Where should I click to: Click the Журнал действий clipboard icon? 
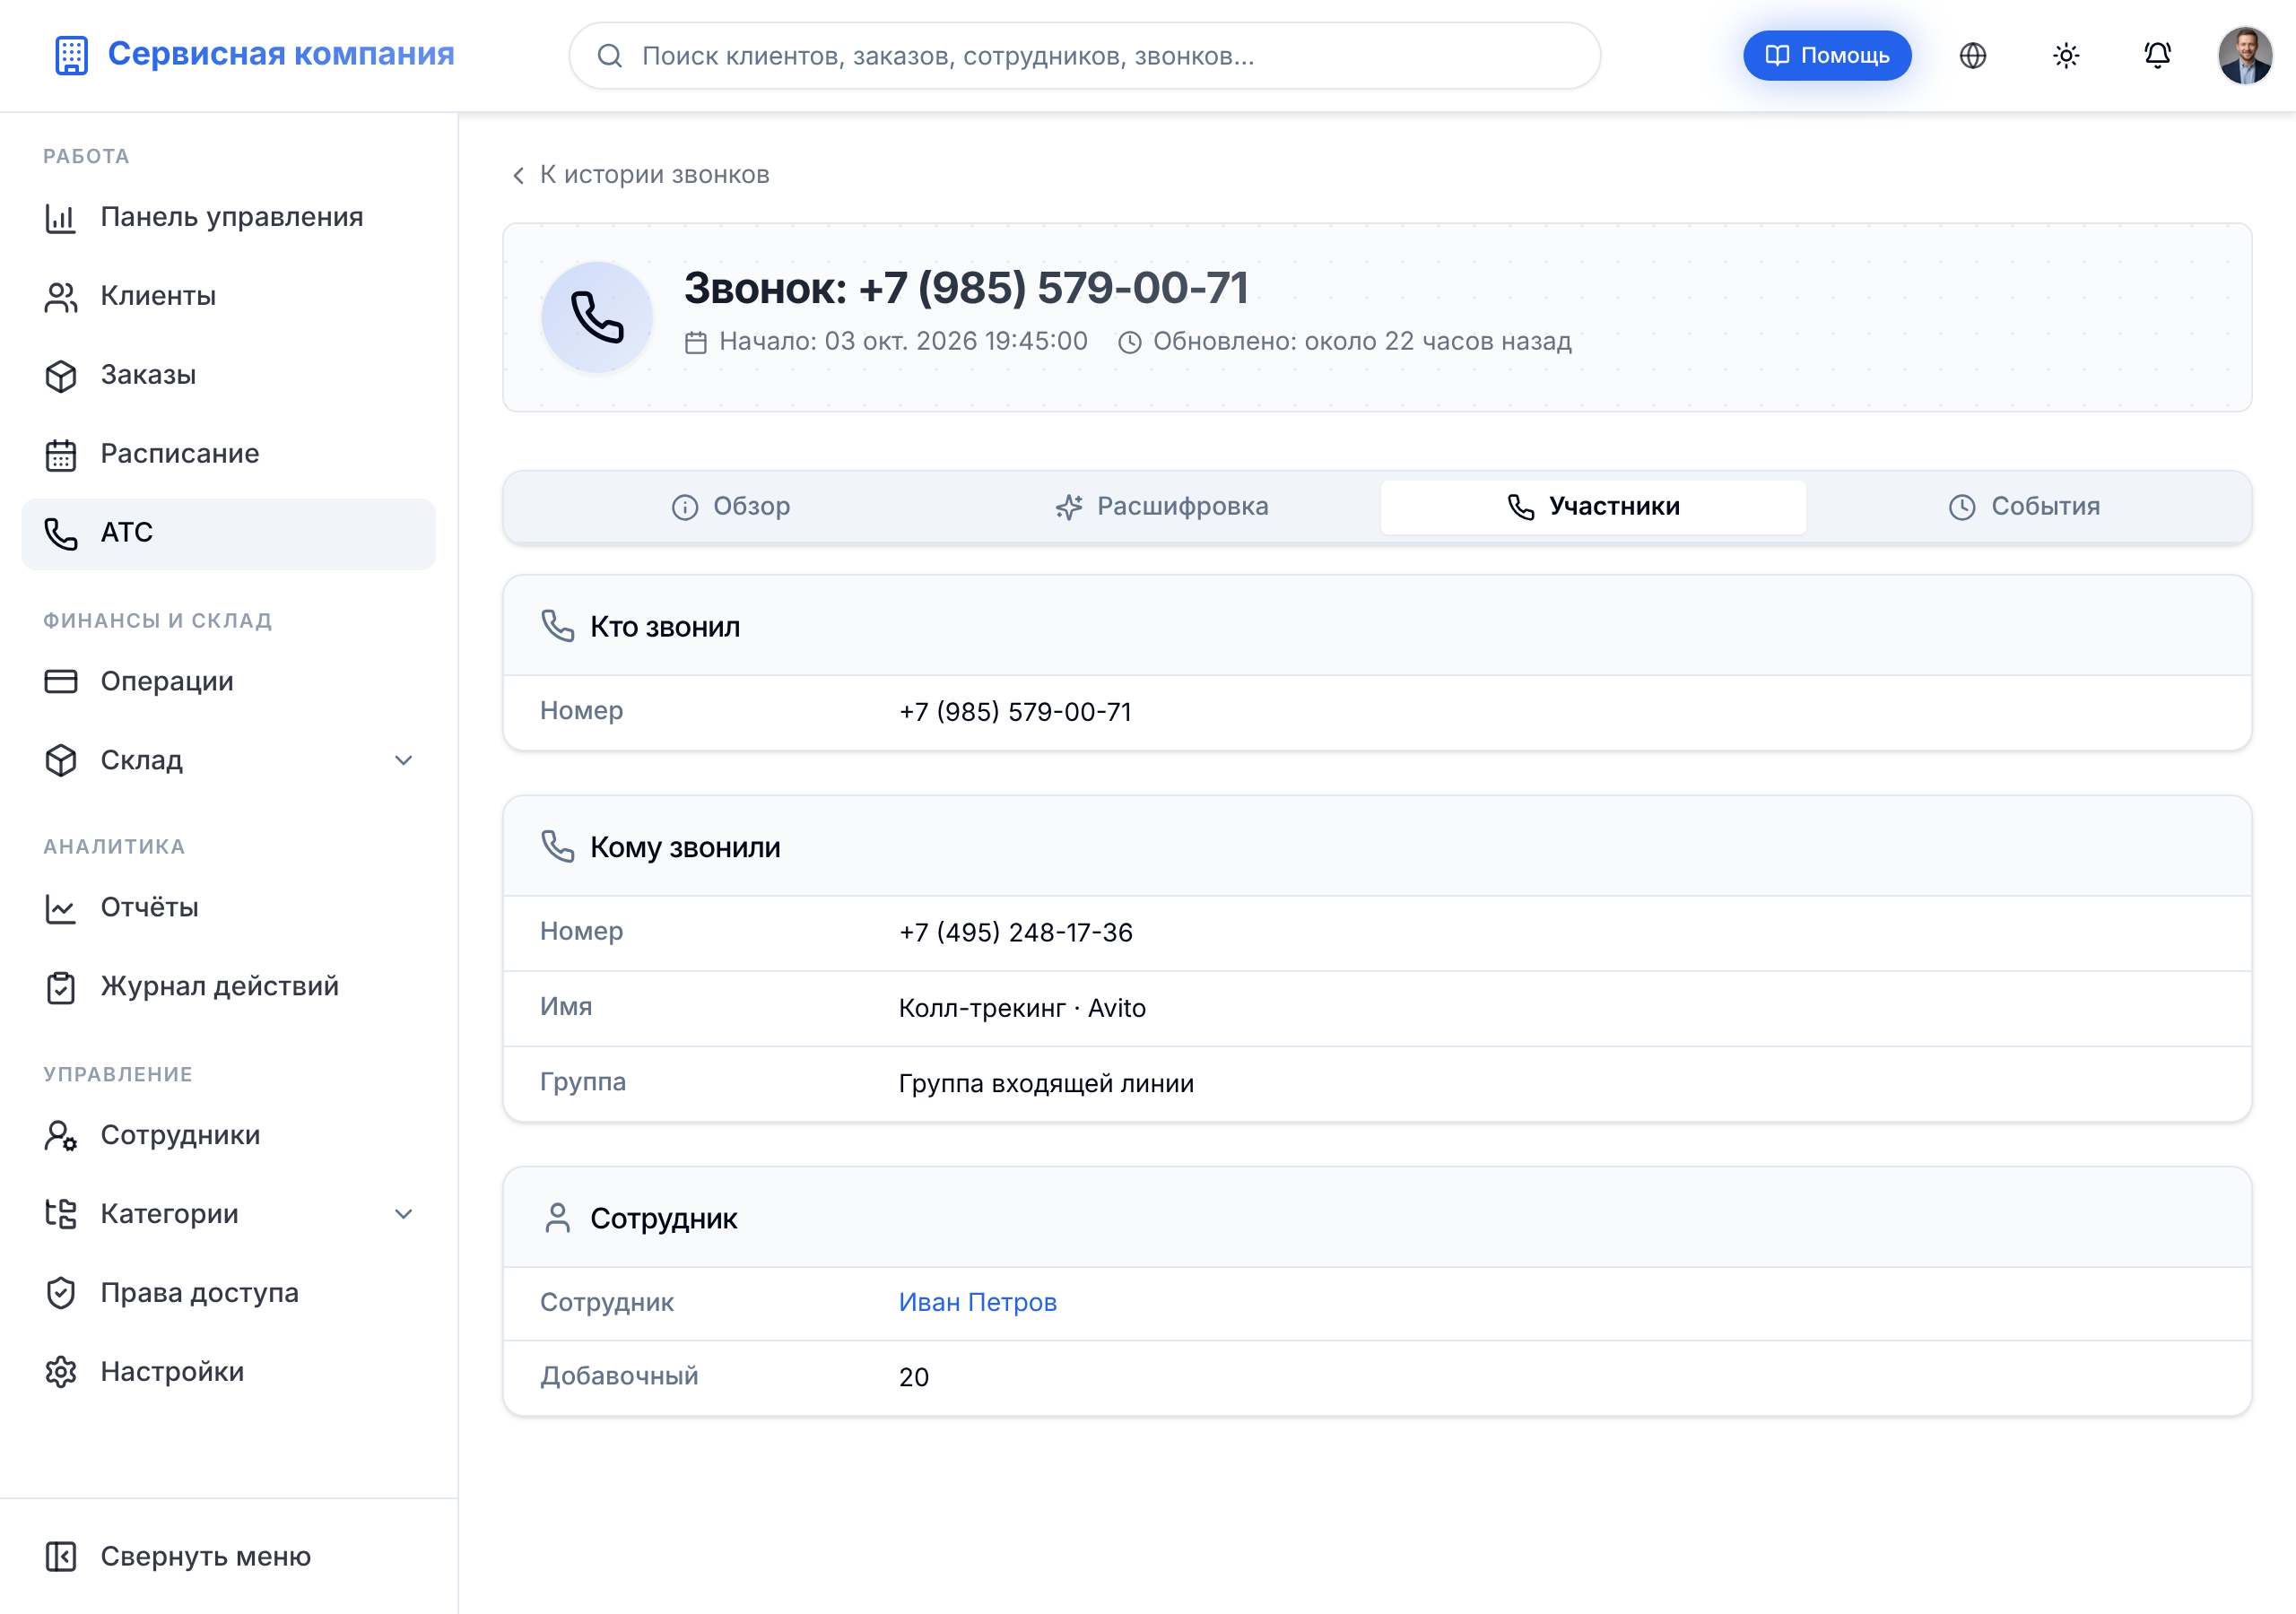[61, 987]
